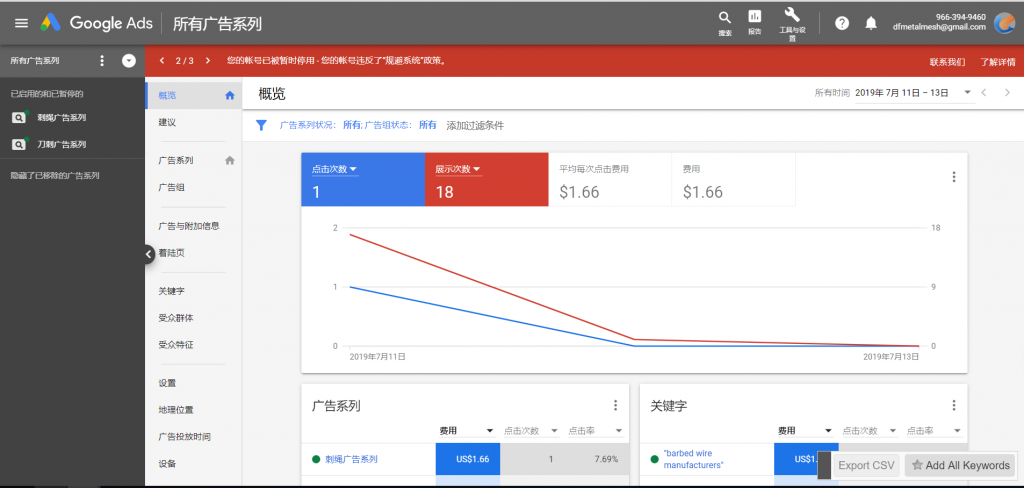Open the hamburger main menu

20,23
